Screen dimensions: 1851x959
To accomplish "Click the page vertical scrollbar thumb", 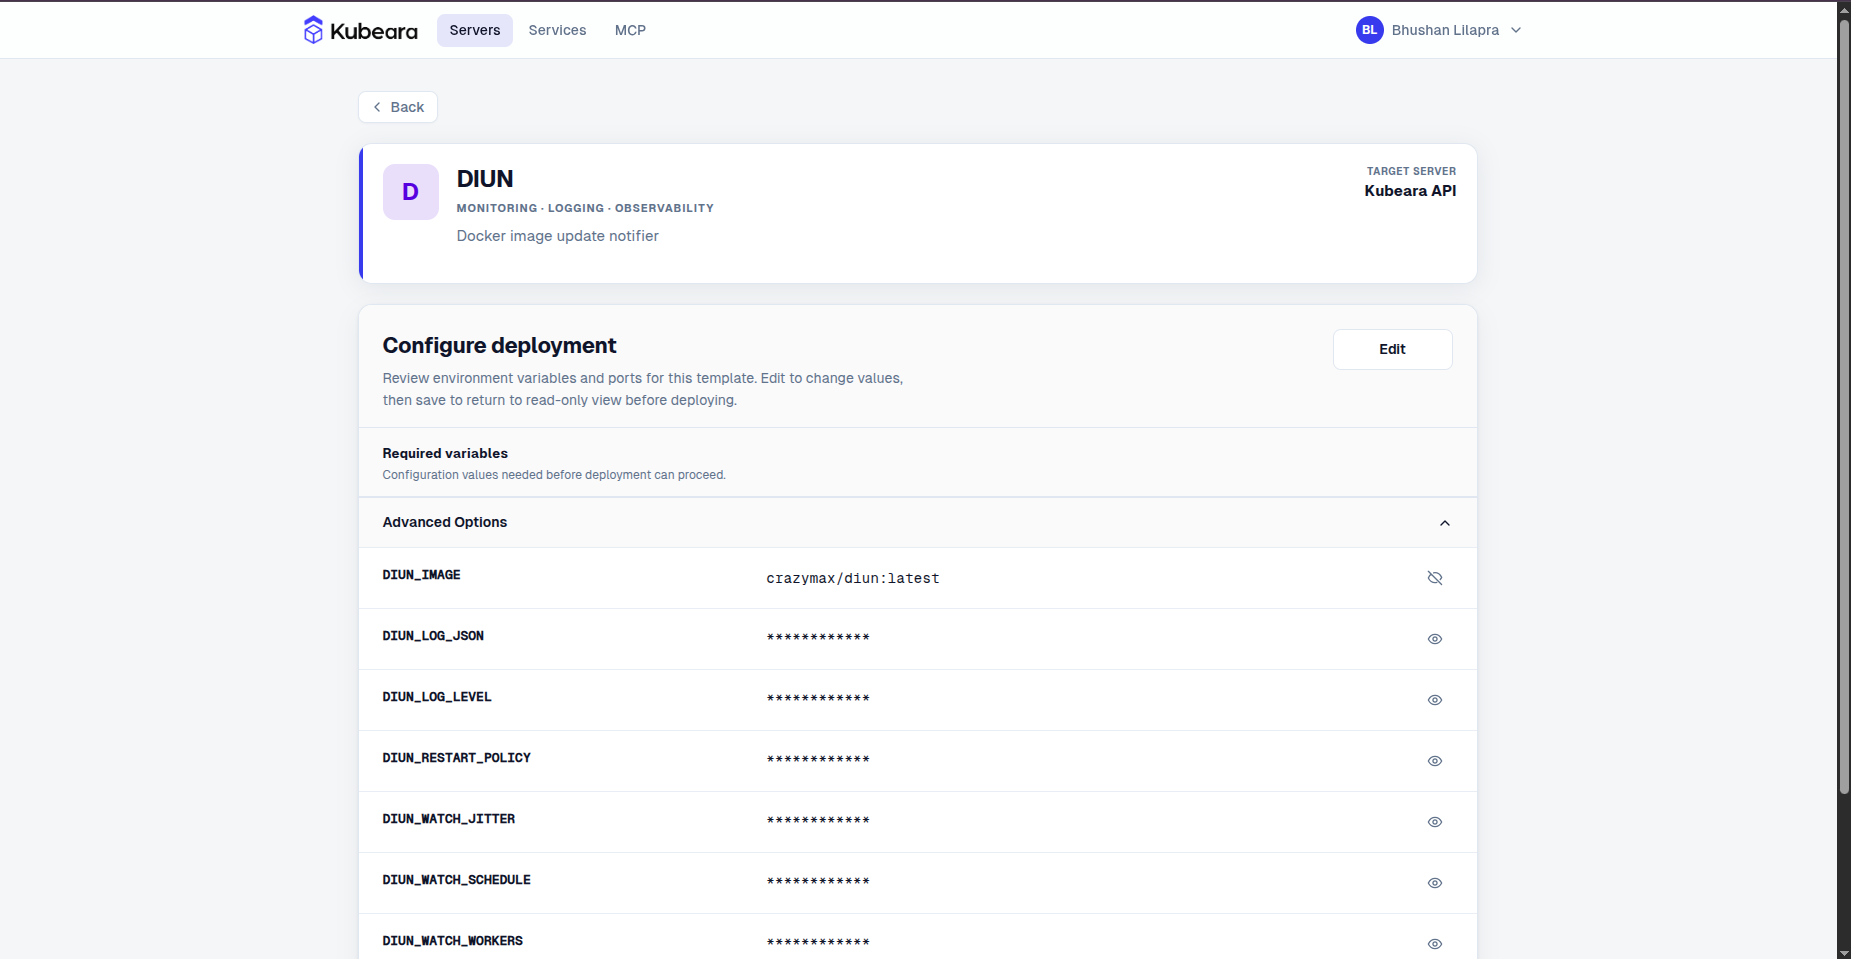I will point(1844,407).
